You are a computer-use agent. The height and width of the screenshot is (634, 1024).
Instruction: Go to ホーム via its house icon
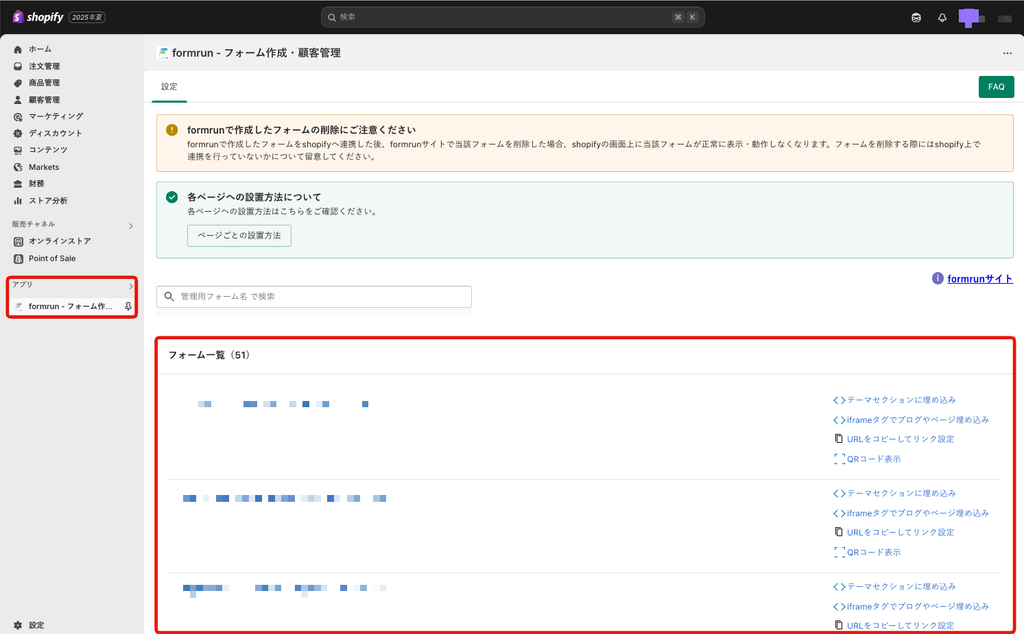[18, 50]
